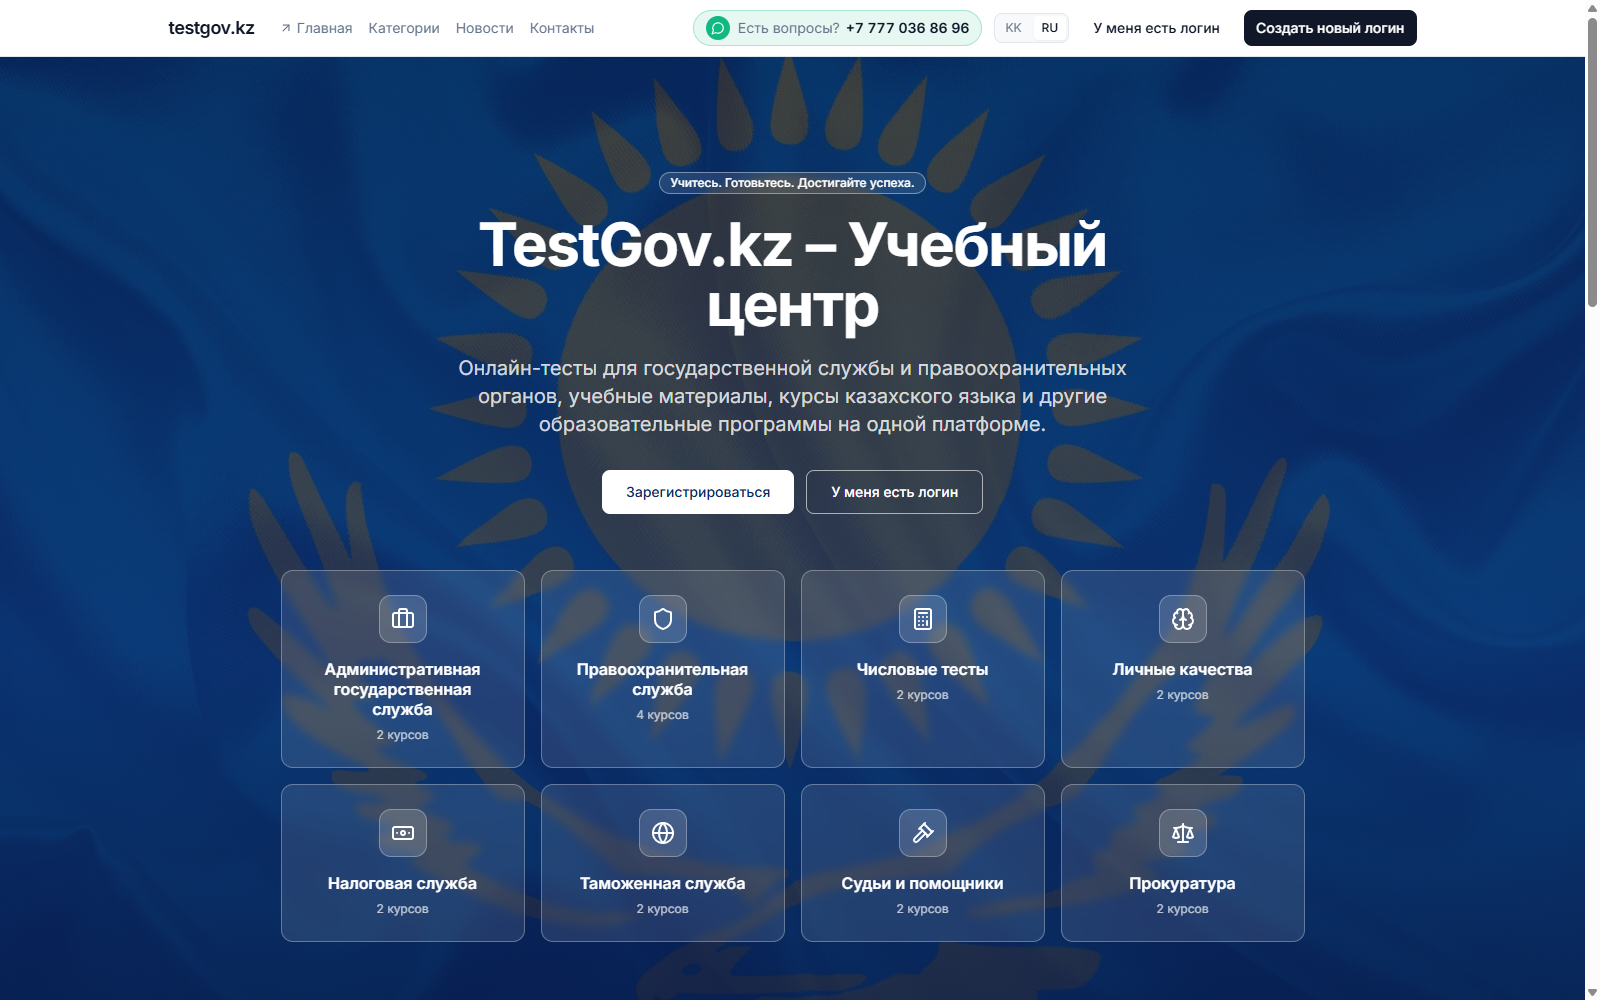This screenshot has width=1600, height=1000.
Task: Call the phone number +7 777 036 86 96
Action: (x=907, y=28)
